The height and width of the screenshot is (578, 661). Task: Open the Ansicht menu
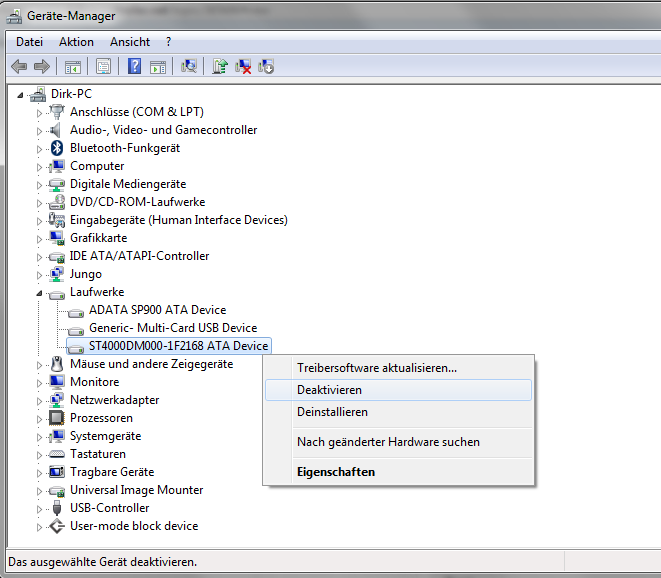pos(130,42)
